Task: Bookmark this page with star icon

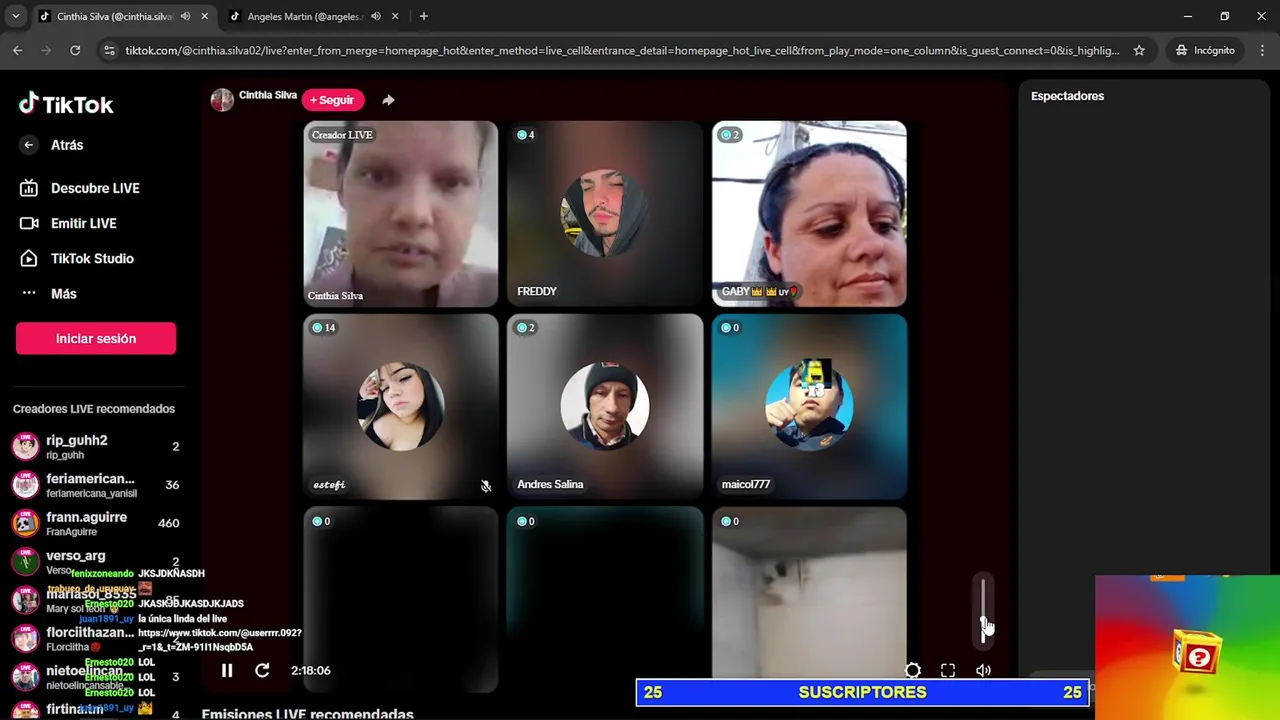Action: 1139,50
